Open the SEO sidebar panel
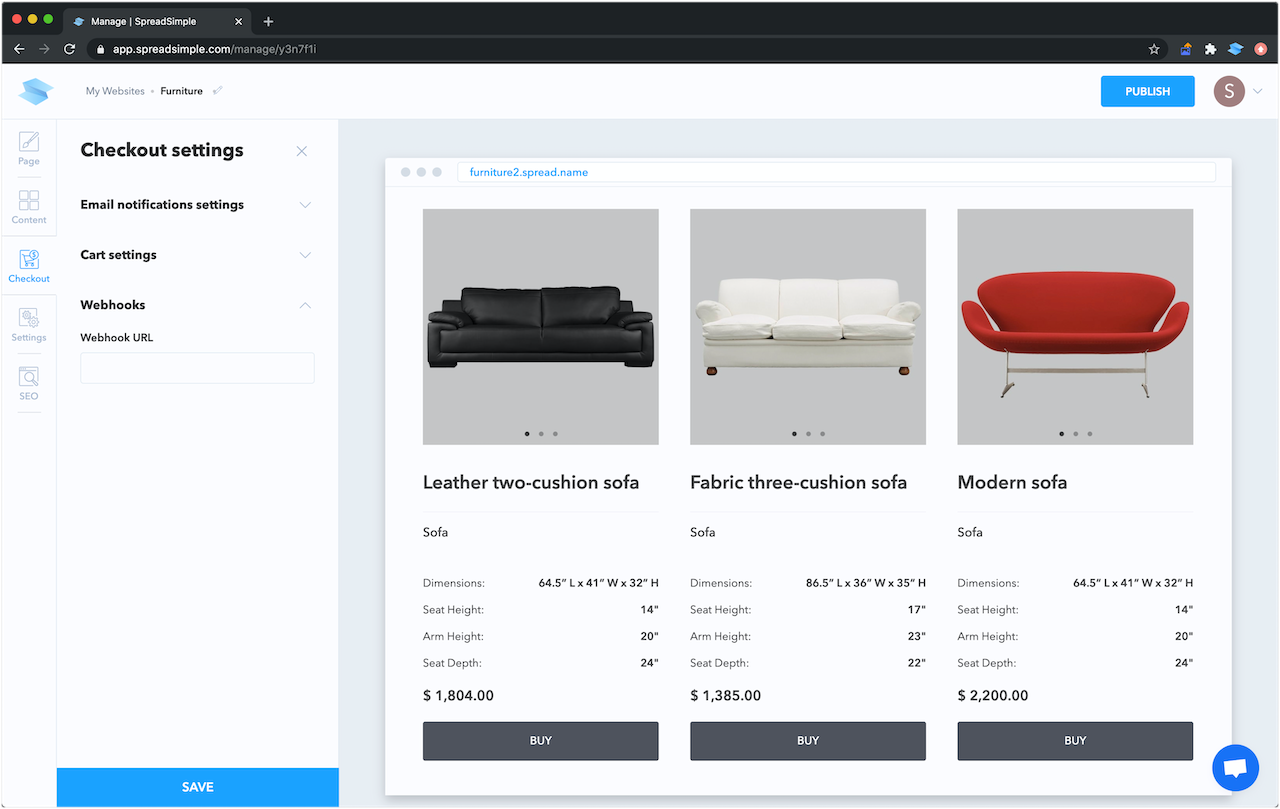 pos(29,384)
